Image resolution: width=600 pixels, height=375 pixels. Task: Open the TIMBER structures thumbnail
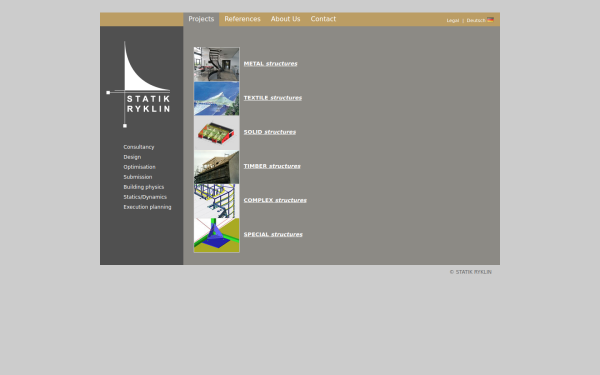click(x=217, y=167)
